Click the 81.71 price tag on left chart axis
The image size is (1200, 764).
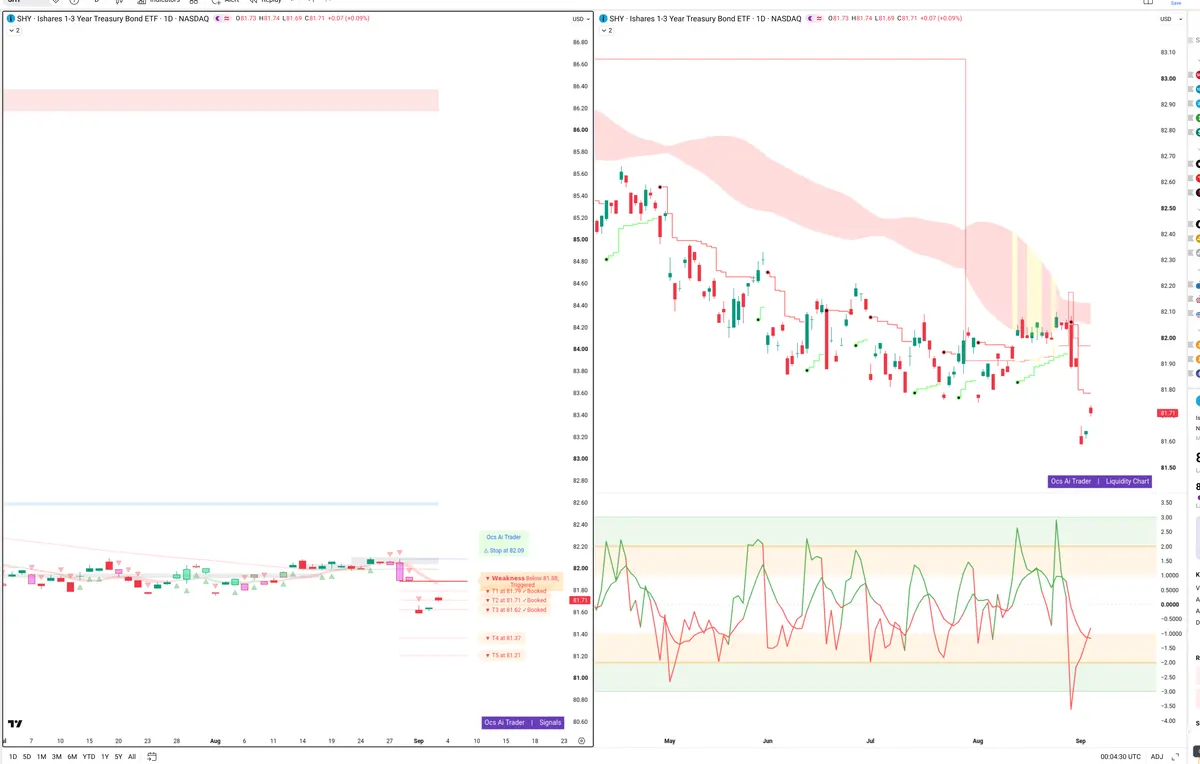pos(580,600)
